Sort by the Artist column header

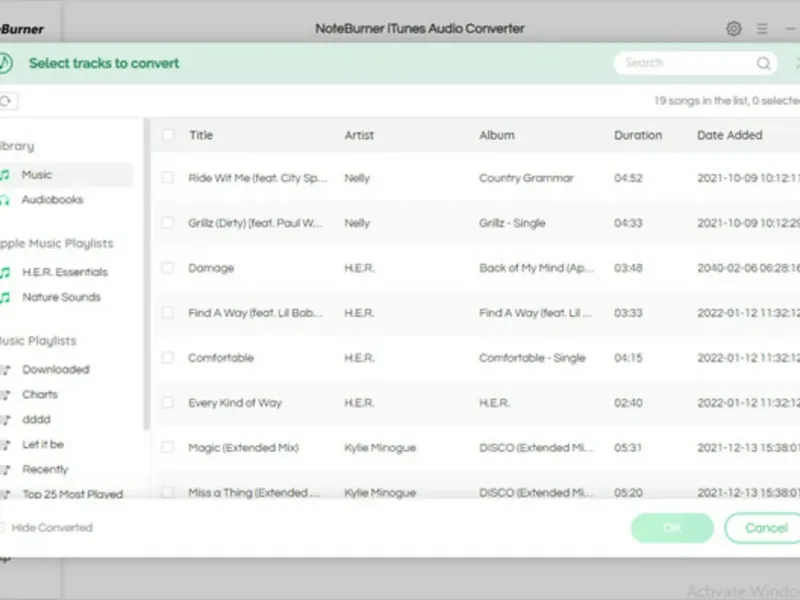click(x=359, y=135)
